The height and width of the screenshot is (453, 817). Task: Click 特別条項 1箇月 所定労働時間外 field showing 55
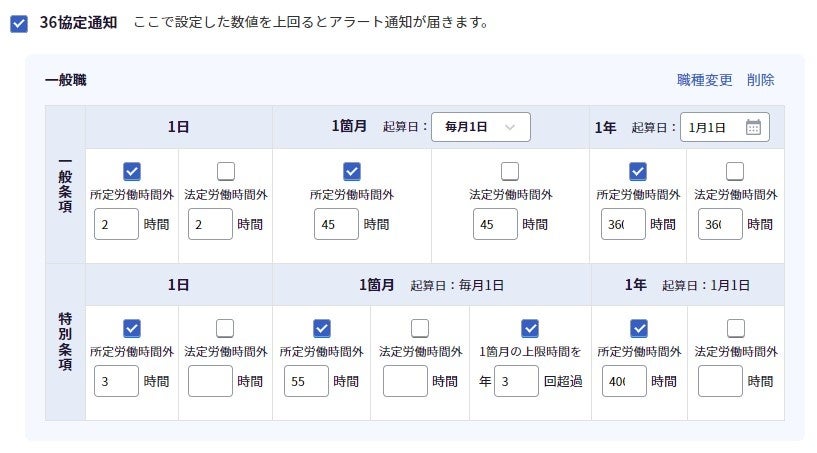pos(306,381)
